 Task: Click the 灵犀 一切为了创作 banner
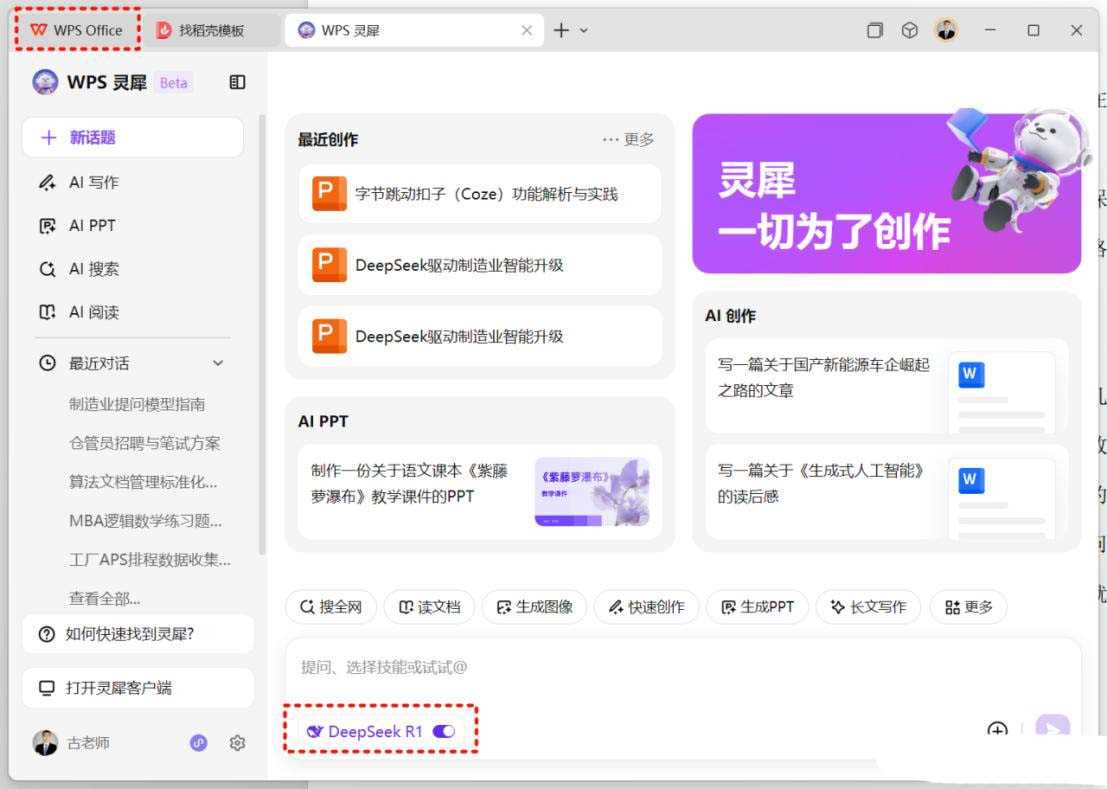[886, 193]
